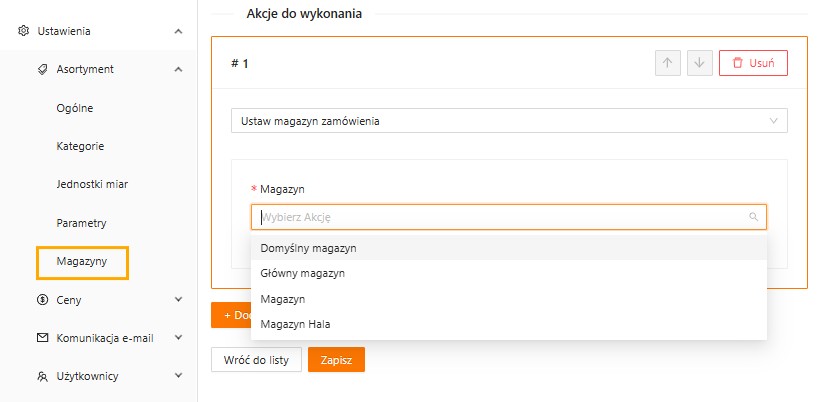Click the search icon in Magazyn field
Viewport: 829px width, 402px height.
[753, 216]
